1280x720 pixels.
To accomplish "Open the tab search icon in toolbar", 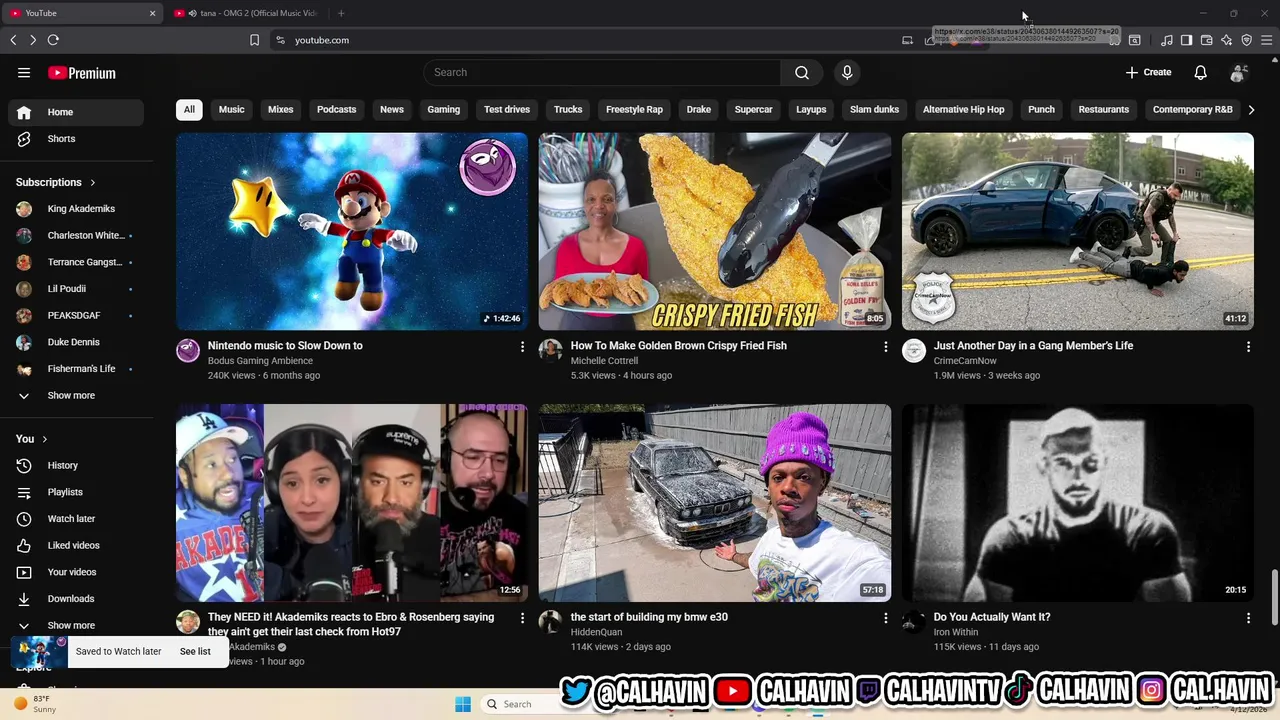I will [1135, 40].
